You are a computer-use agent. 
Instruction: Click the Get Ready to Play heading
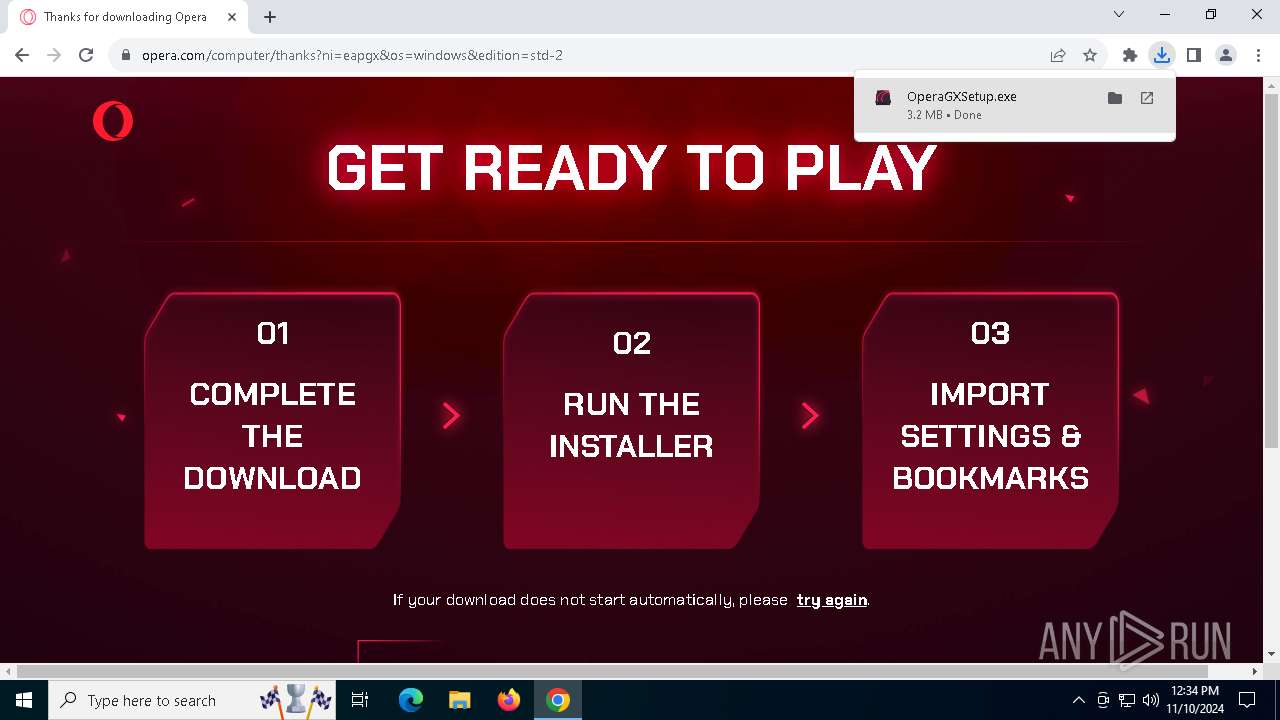coord(632,168)
